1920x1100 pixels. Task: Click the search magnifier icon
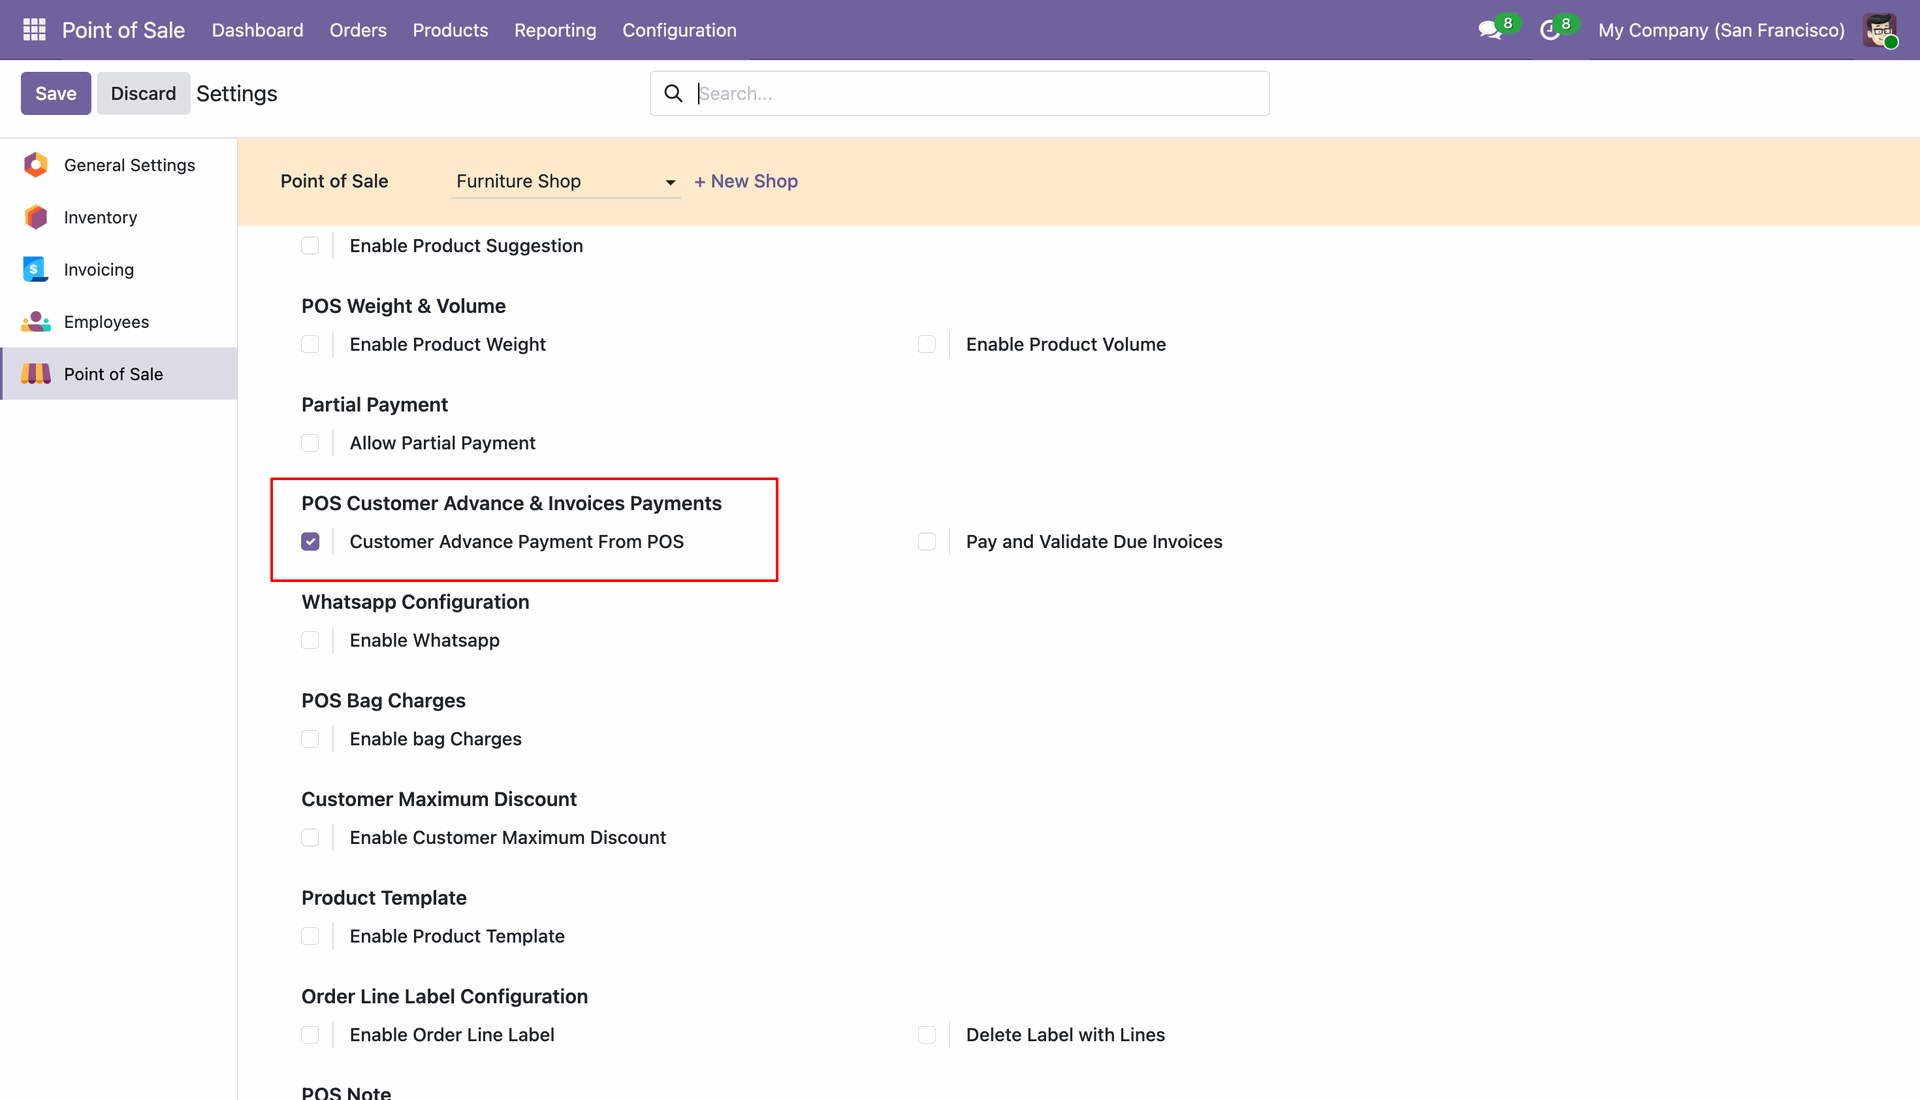[673, 93]
